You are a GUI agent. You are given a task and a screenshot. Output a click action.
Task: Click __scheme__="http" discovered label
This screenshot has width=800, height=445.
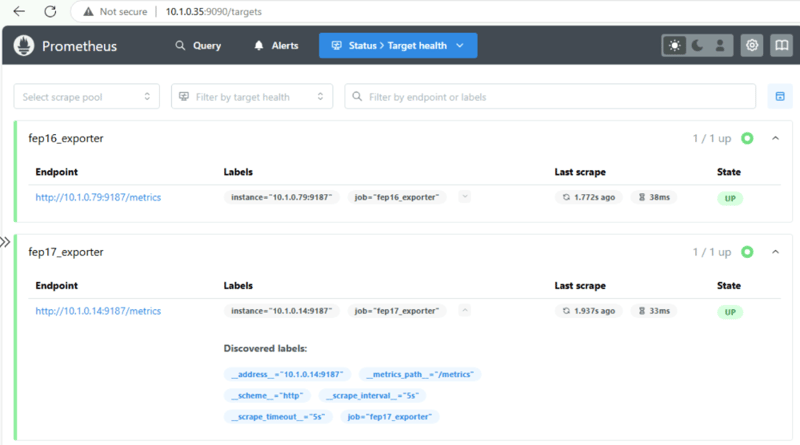tap(267, 395)
